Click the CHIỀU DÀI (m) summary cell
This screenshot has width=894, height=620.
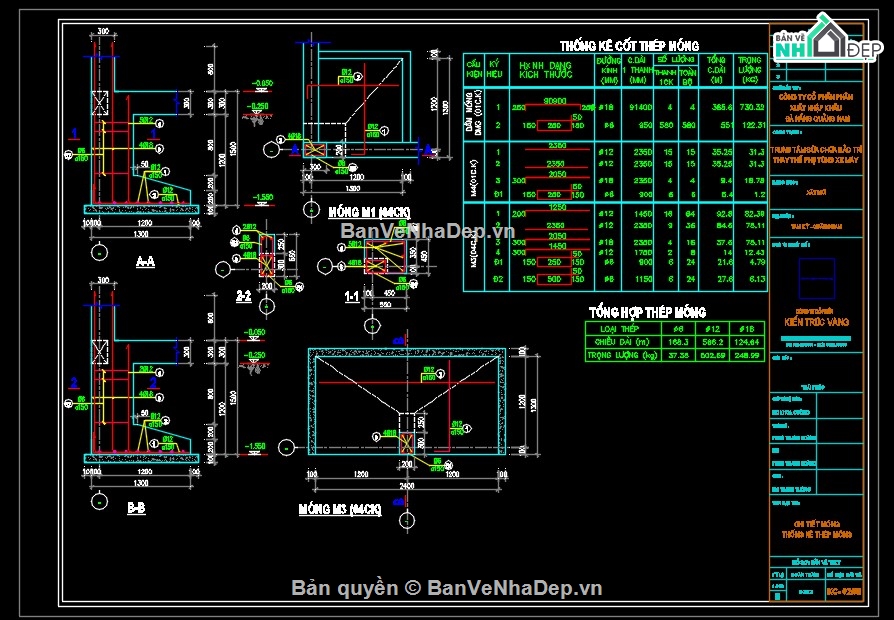(621, 342)
